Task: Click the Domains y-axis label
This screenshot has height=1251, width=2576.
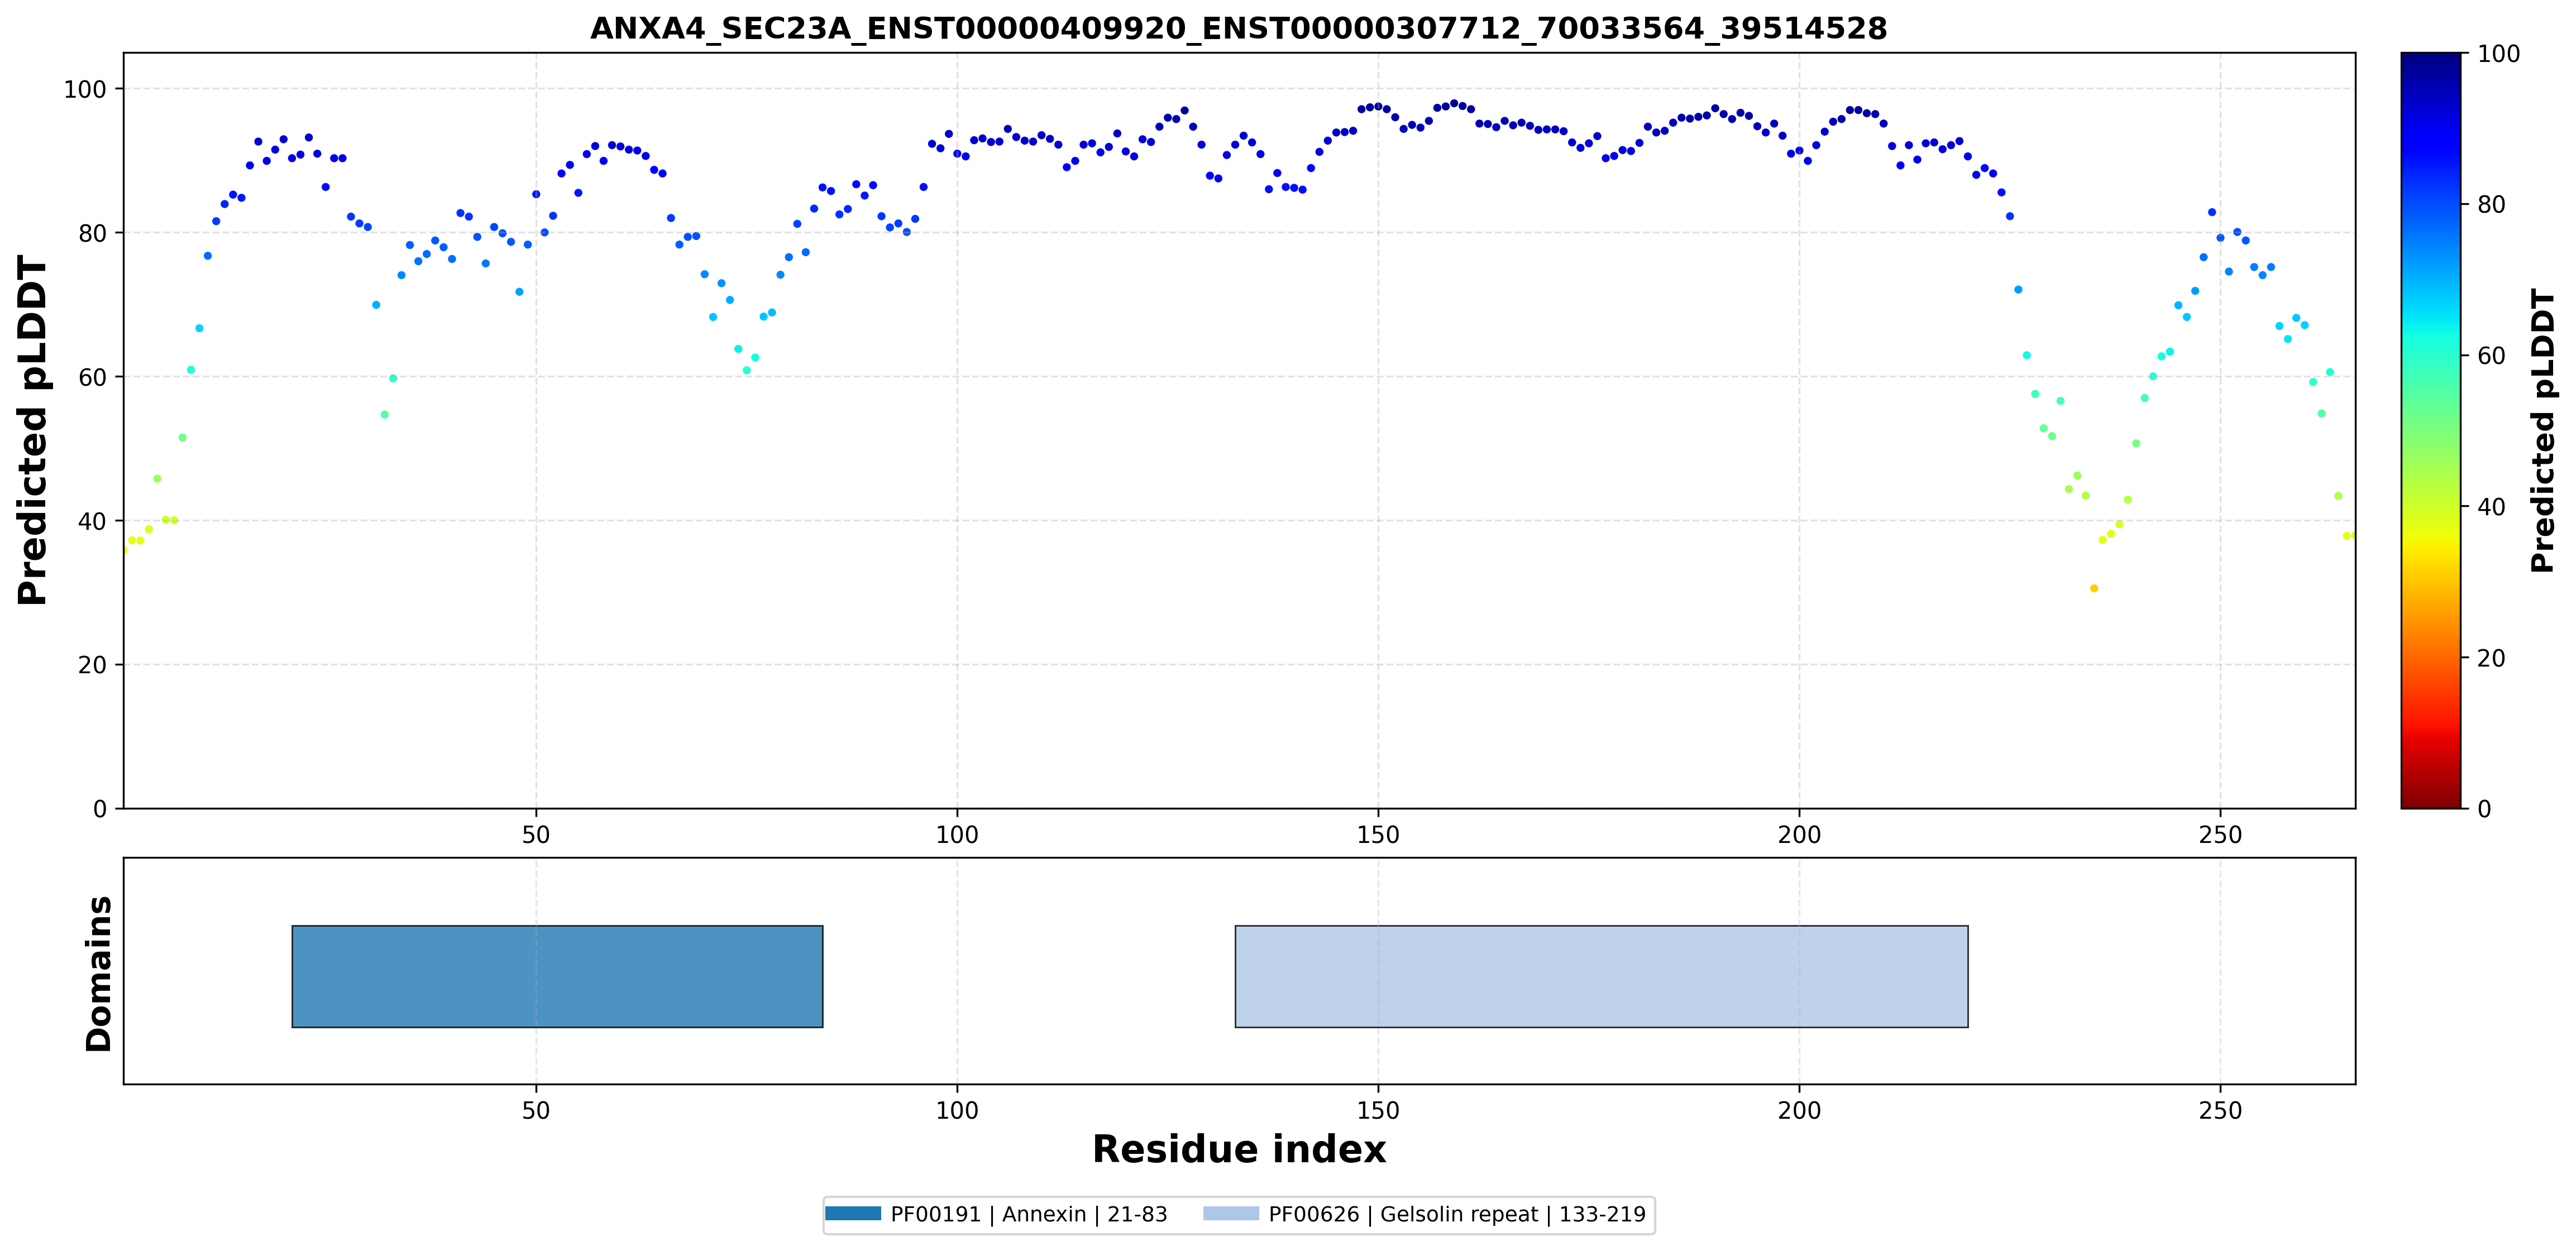Action: [99, 973]
